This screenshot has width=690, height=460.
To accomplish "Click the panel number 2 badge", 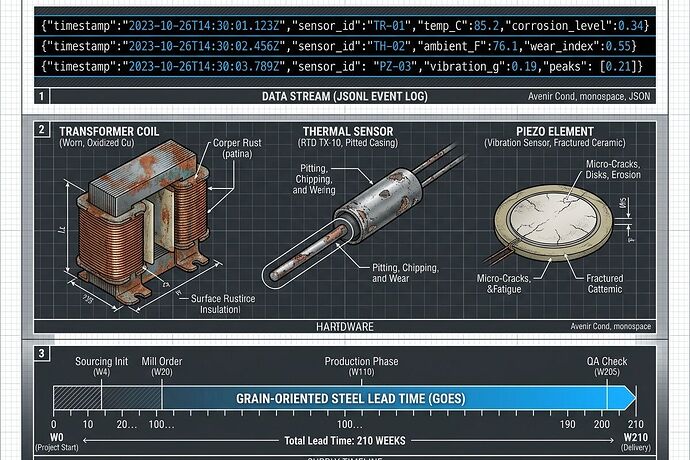I will [x=41, y=130].
